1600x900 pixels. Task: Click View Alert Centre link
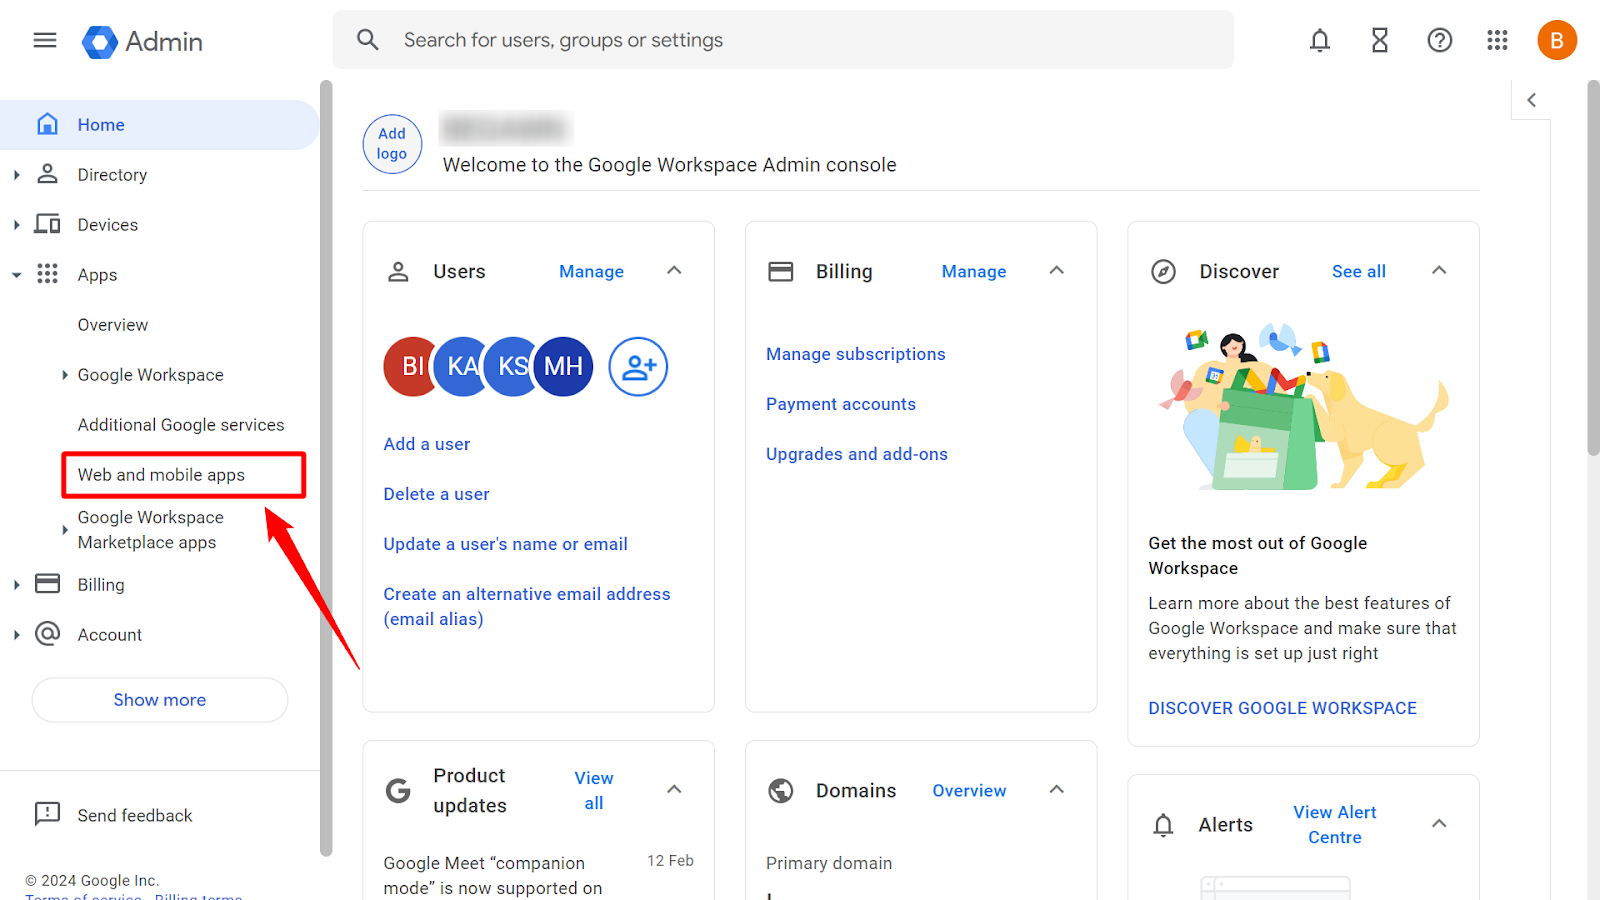pyautogui.click(x=1335, y=825)
